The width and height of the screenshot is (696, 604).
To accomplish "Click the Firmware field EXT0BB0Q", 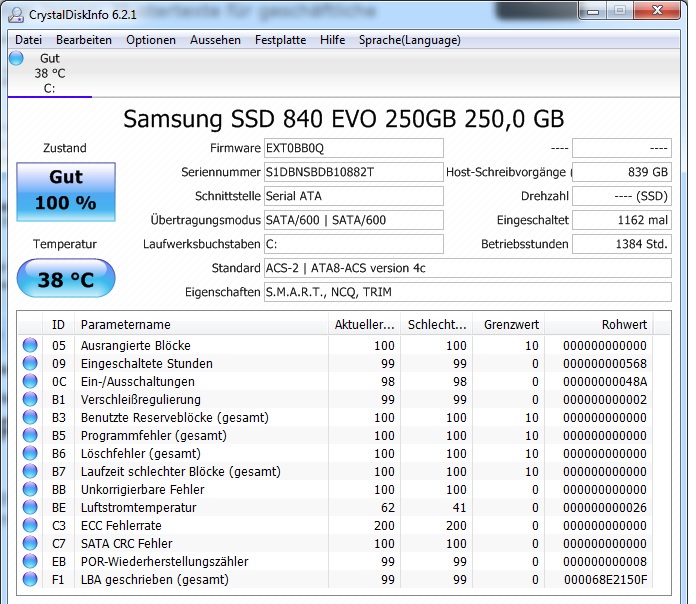I will click(x=354, y=148).
